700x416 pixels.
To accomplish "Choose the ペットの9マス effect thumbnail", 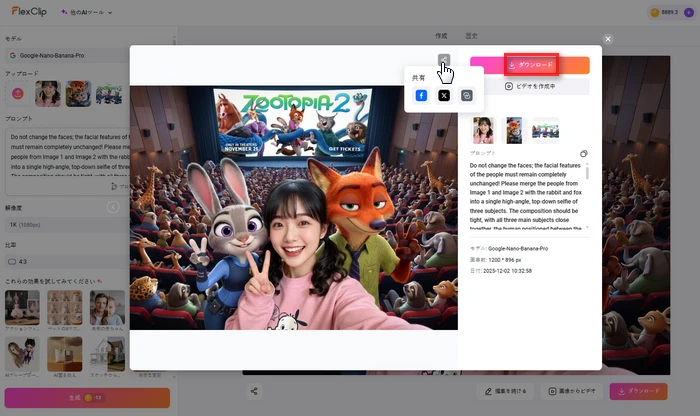I will (x=65, y=308).
